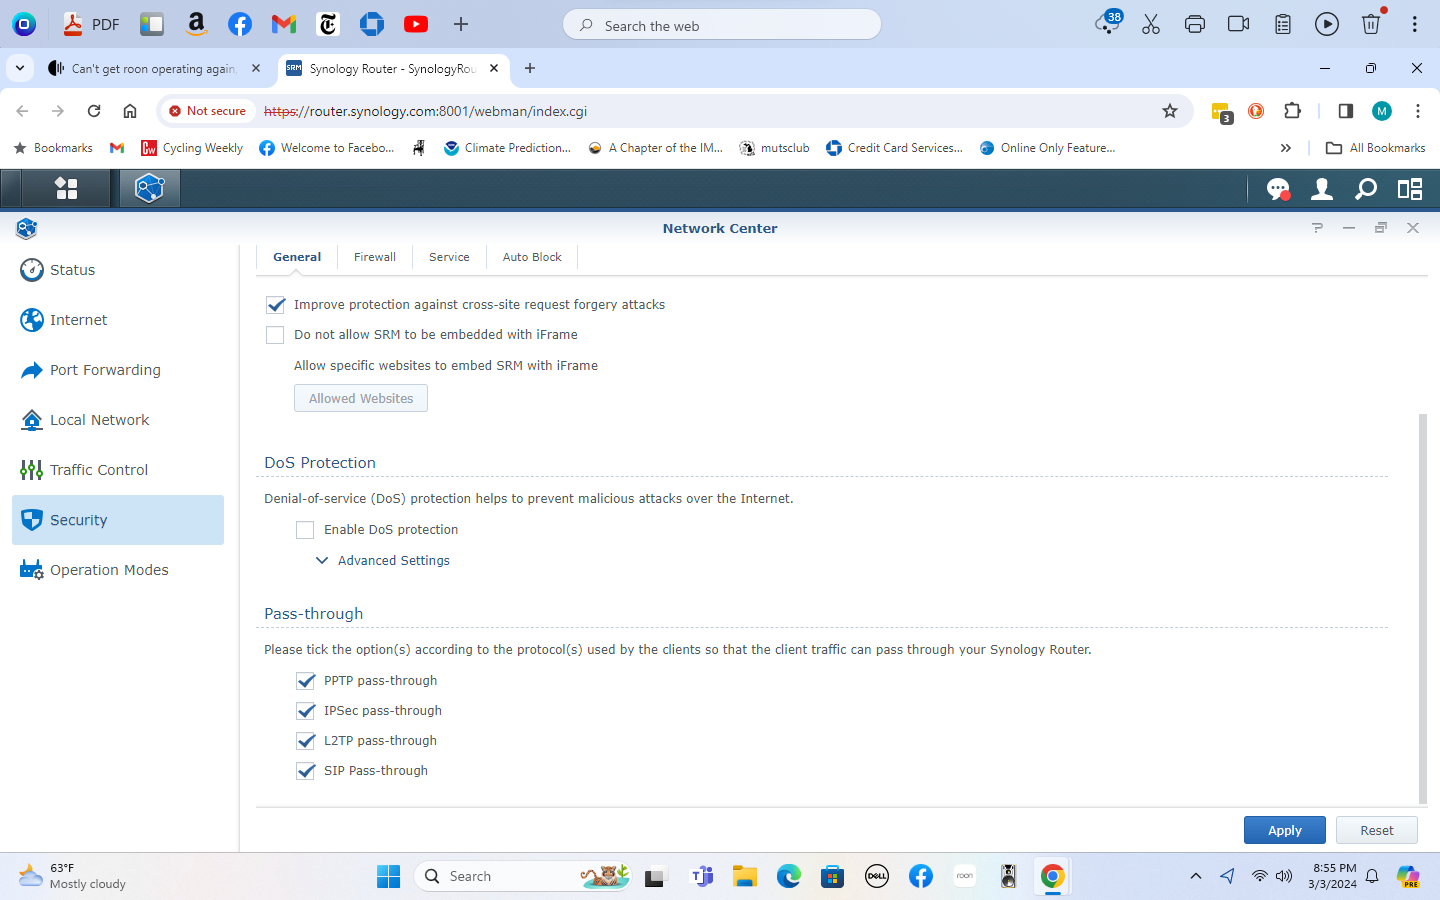Click the Network Center help question mark

click(x=1317, y=228)
